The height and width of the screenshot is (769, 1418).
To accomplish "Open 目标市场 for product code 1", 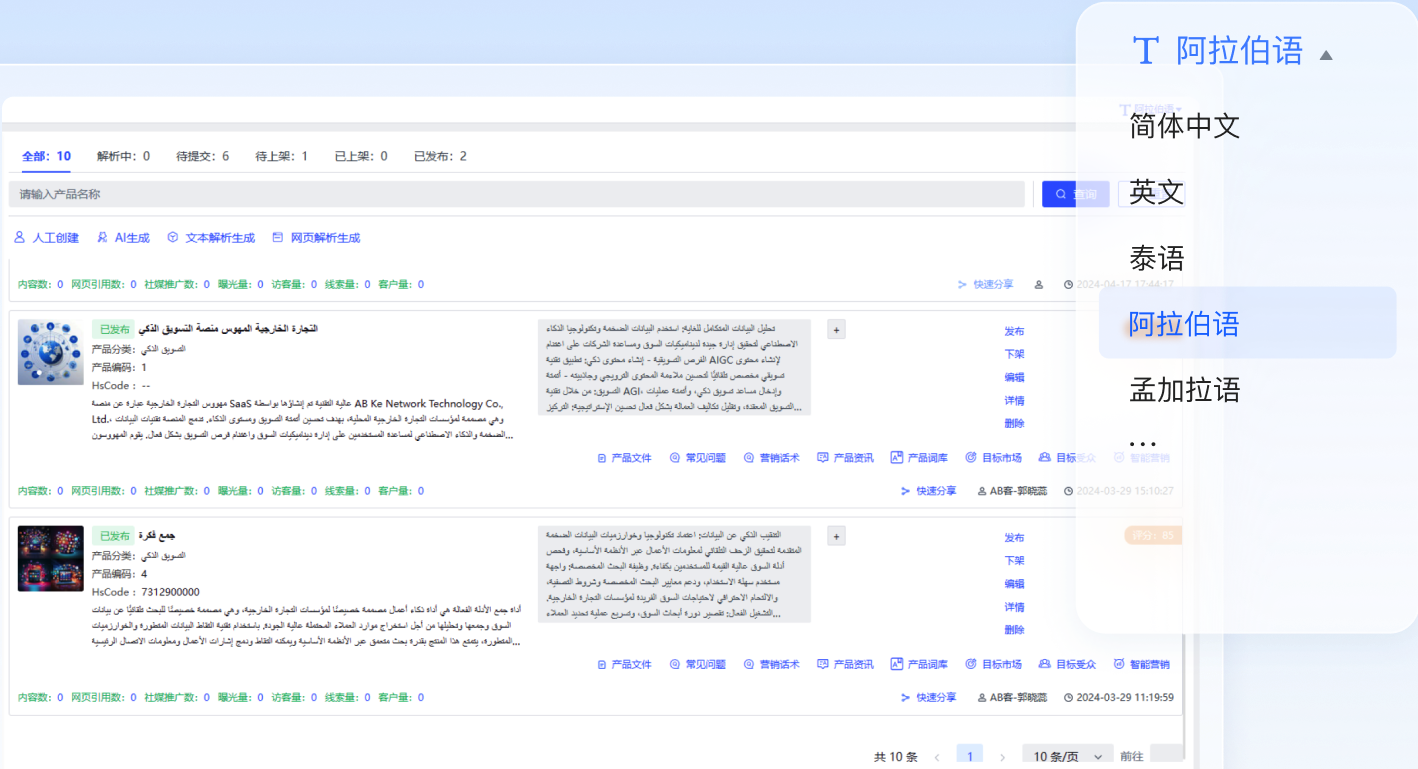I will click(994, 458).
